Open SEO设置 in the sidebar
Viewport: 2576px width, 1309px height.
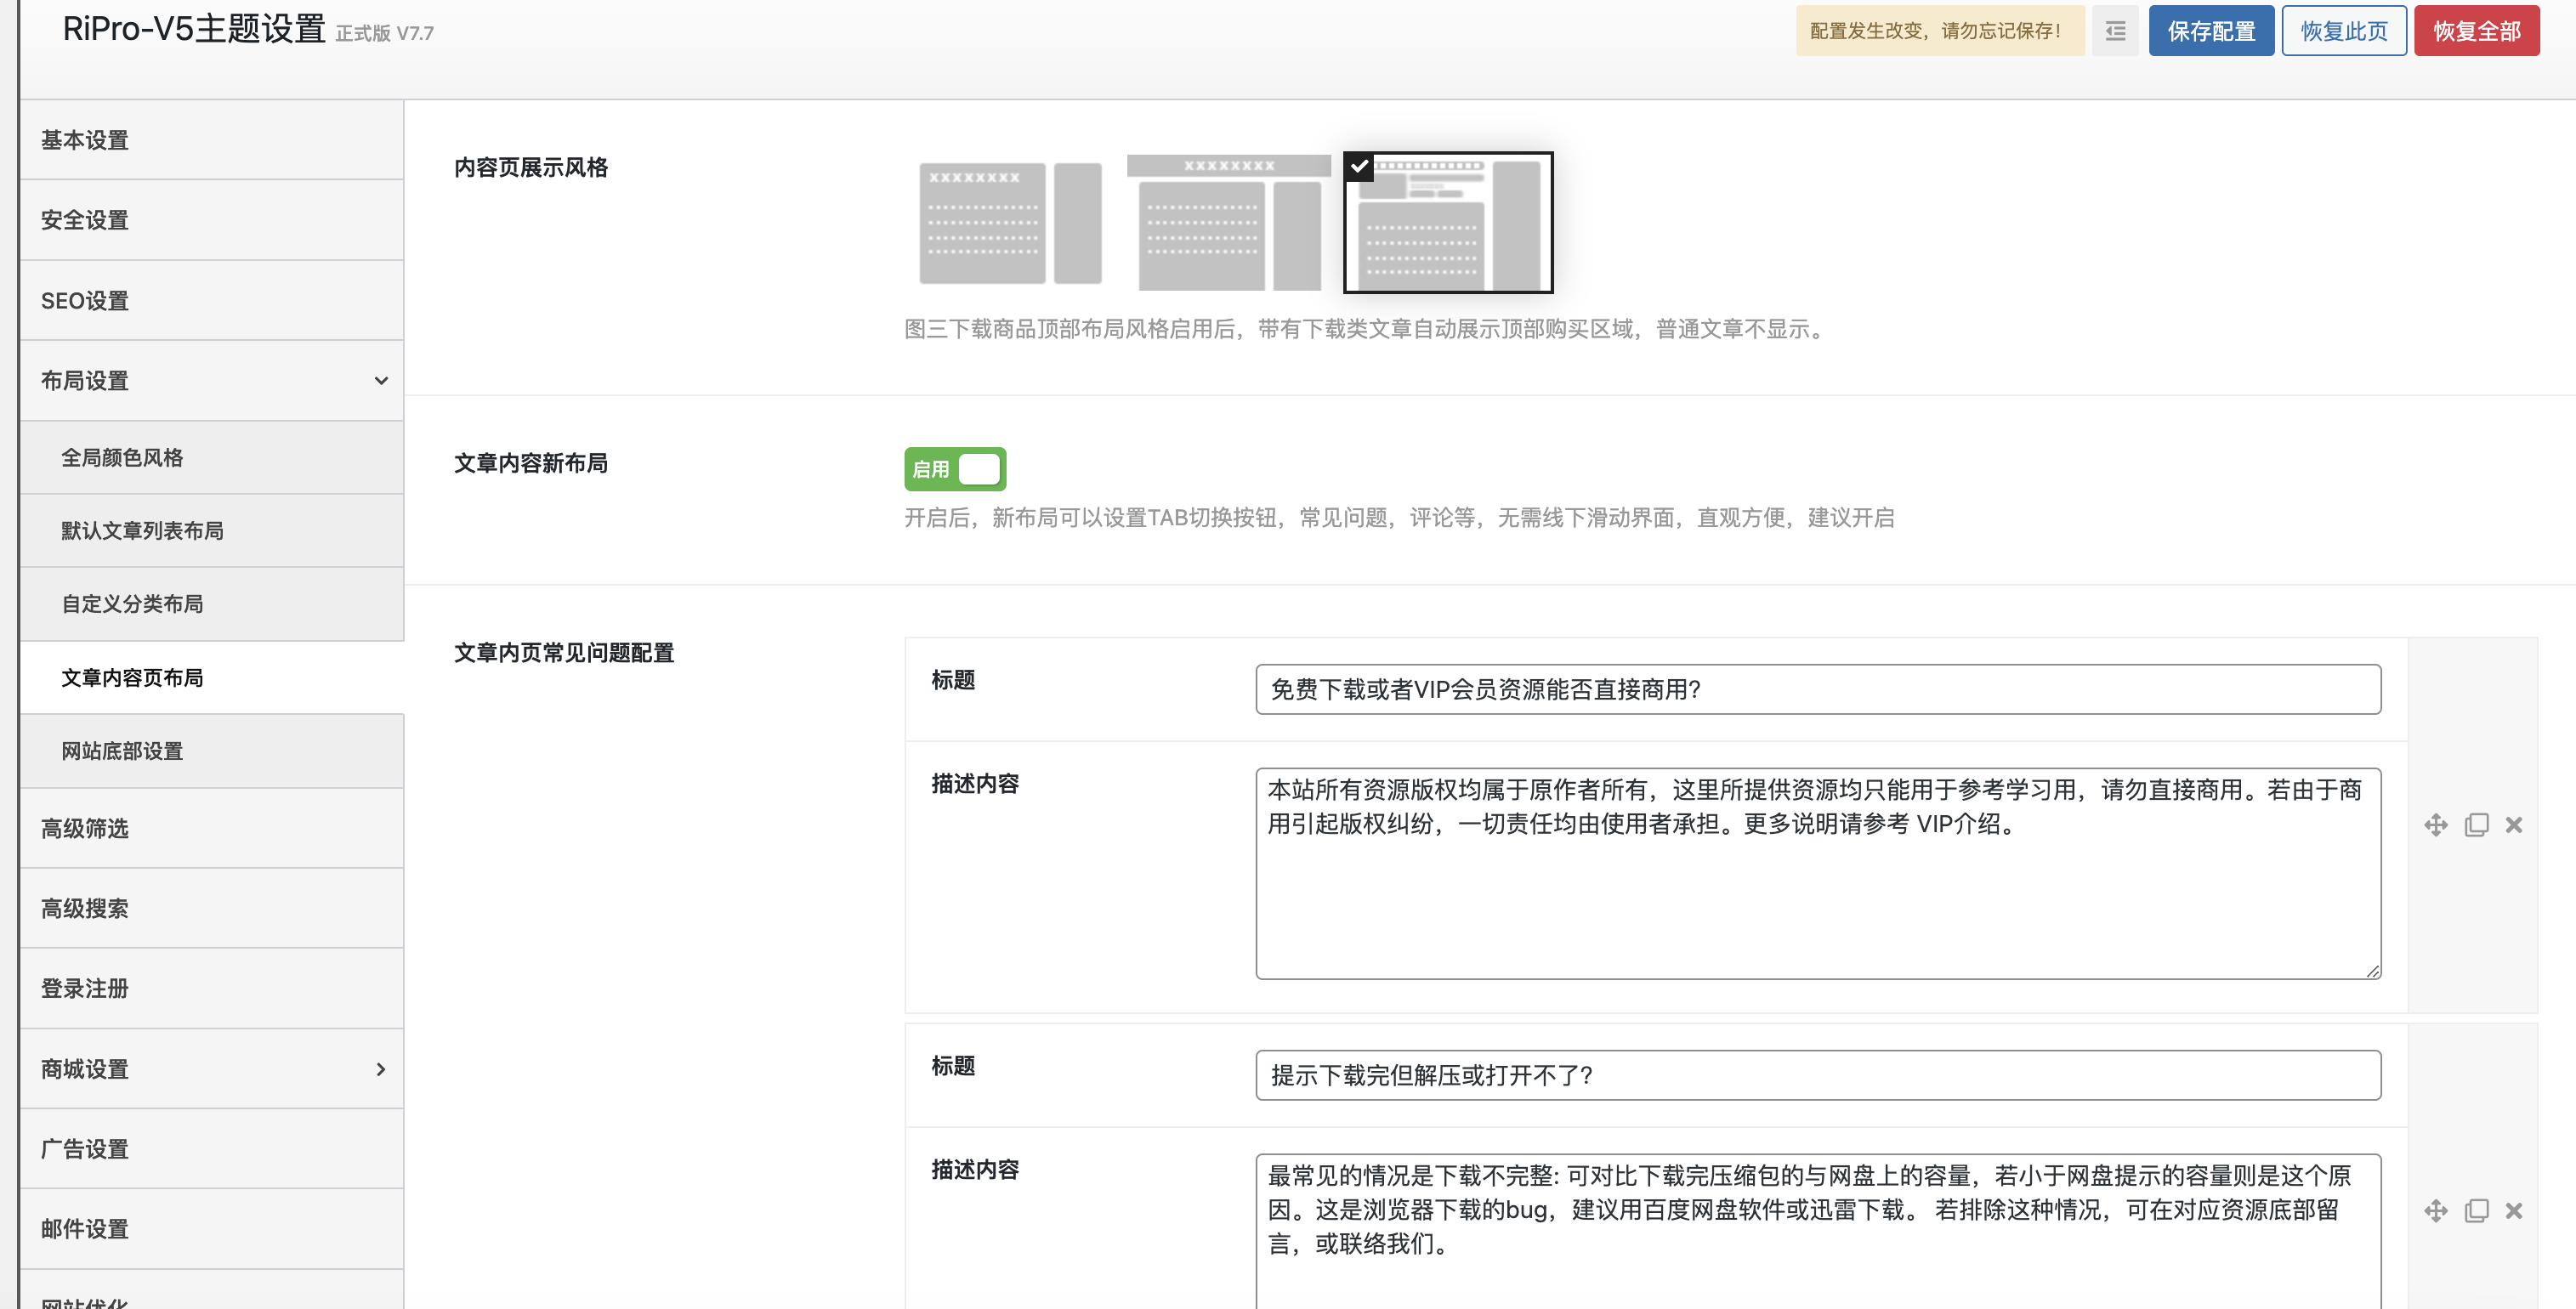point(212,301)
